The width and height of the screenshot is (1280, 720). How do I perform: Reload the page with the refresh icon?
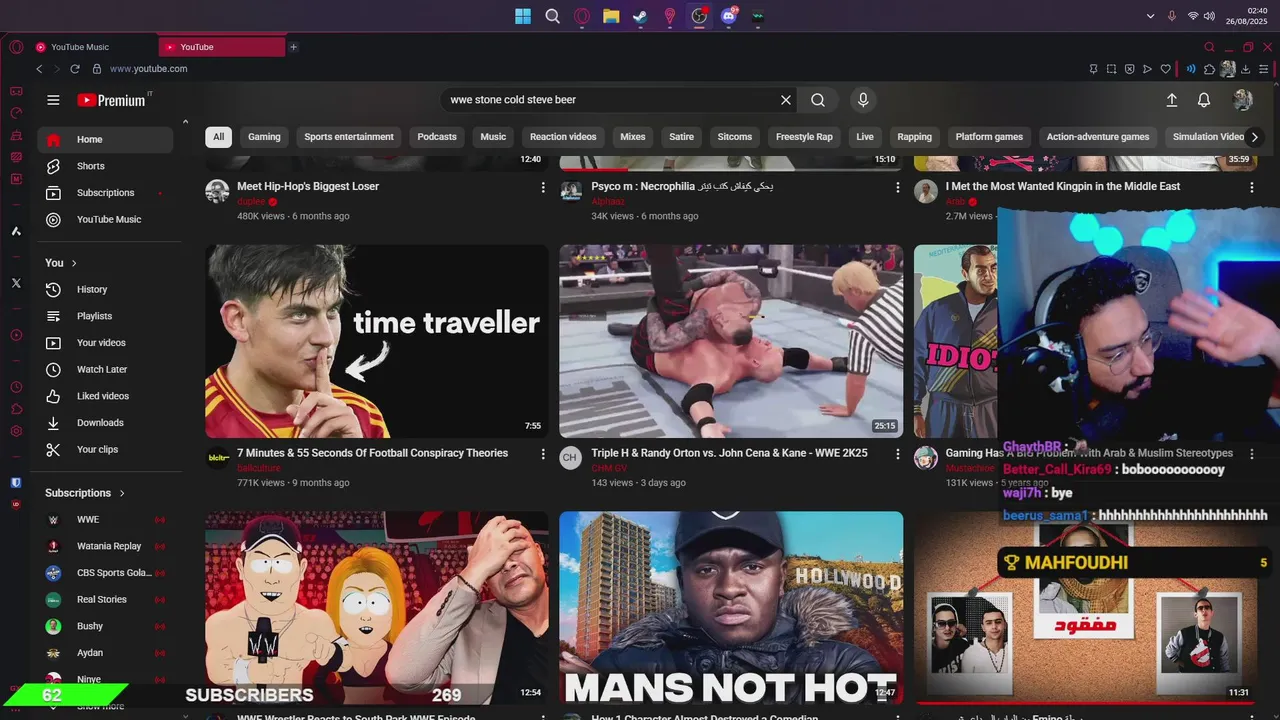(75, 69)
